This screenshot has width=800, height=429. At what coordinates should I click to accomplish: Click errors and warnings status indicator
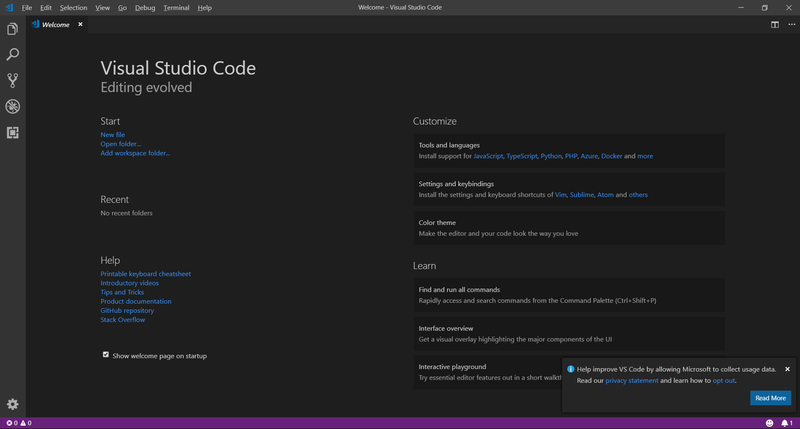(x=19, y=423)
